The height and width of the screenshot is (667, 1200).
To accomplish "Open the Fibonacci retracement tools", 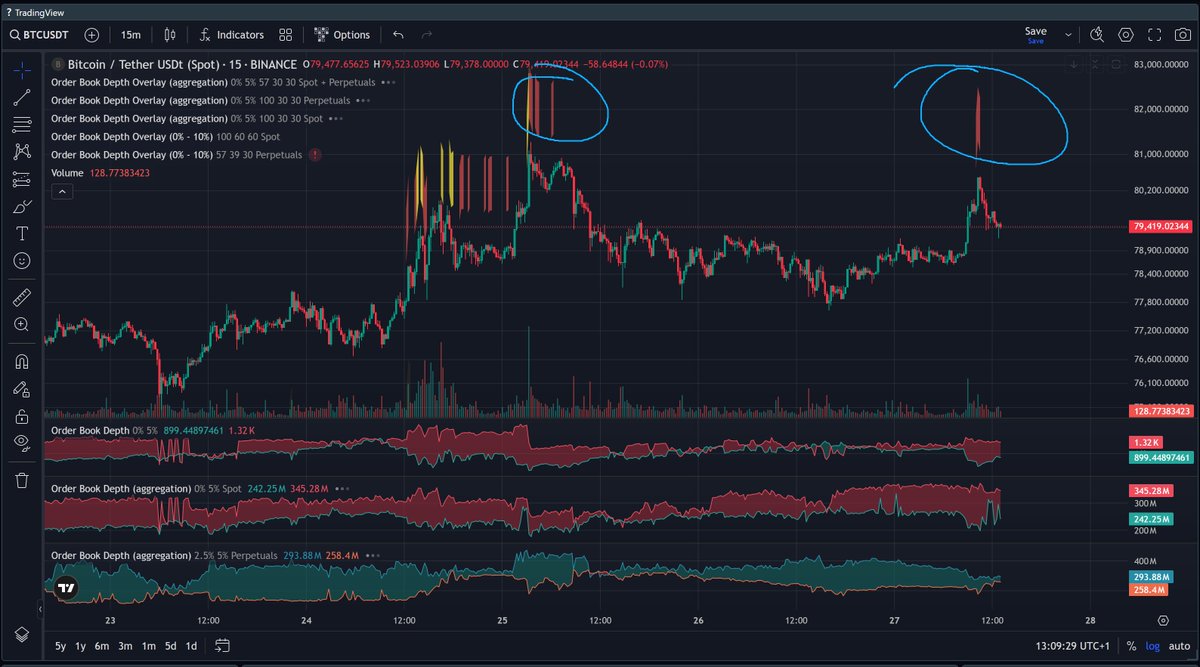I will pos(21,125).
